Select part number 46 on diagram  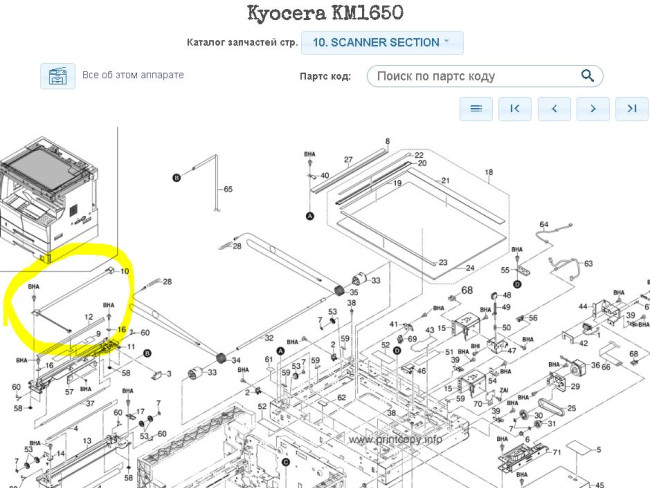tap(421, 371)
